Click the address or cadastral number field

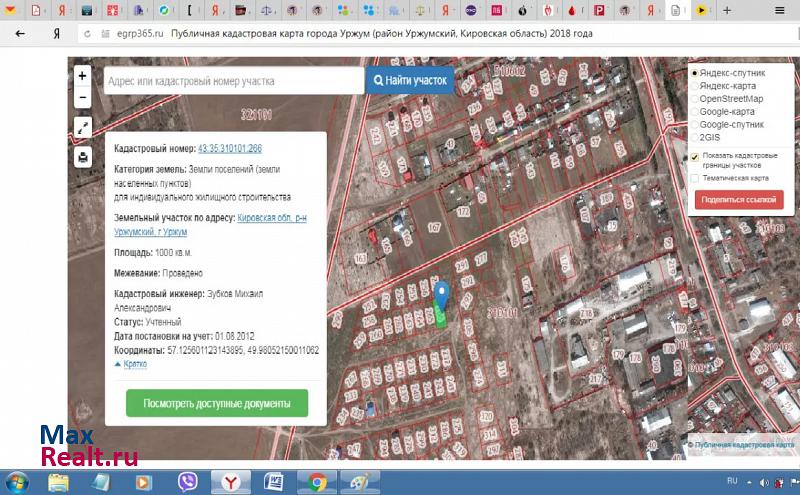click(232, 81)
